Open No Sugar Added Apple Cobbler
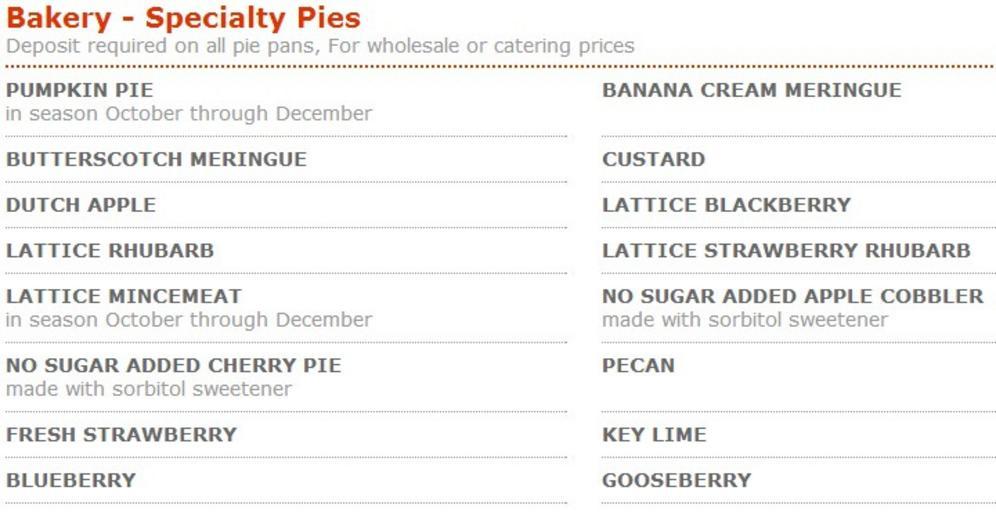 click(x=792, y=296)
